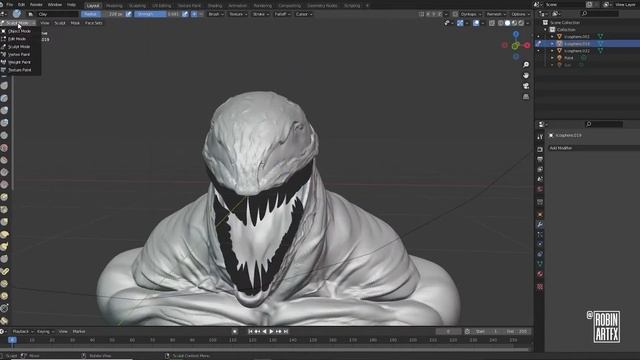
Task: Collapse the Collection tree in outliner
Action: 545,29
